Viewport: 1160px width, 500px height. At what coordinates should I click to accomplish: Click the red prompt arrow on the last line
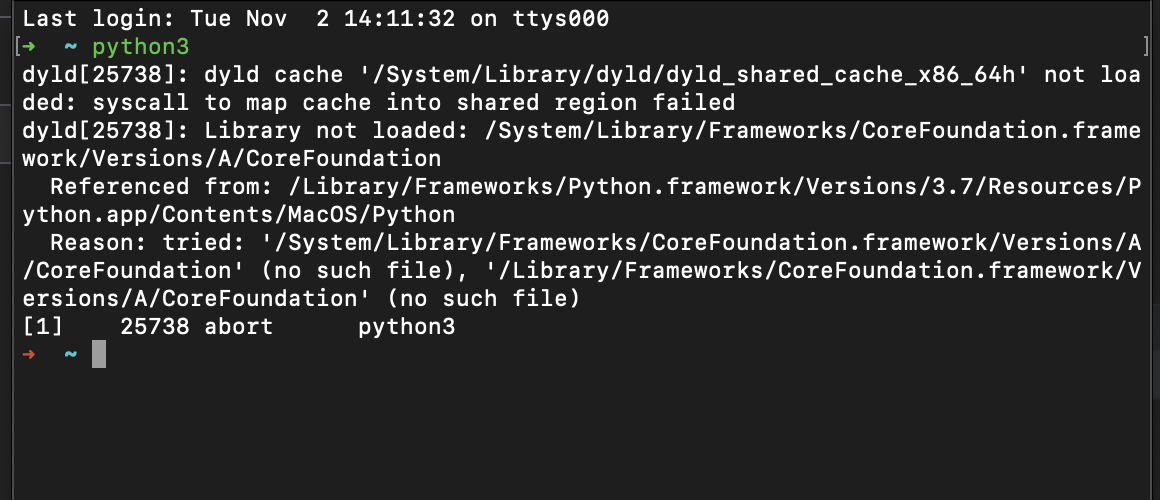tap(28, 354)
